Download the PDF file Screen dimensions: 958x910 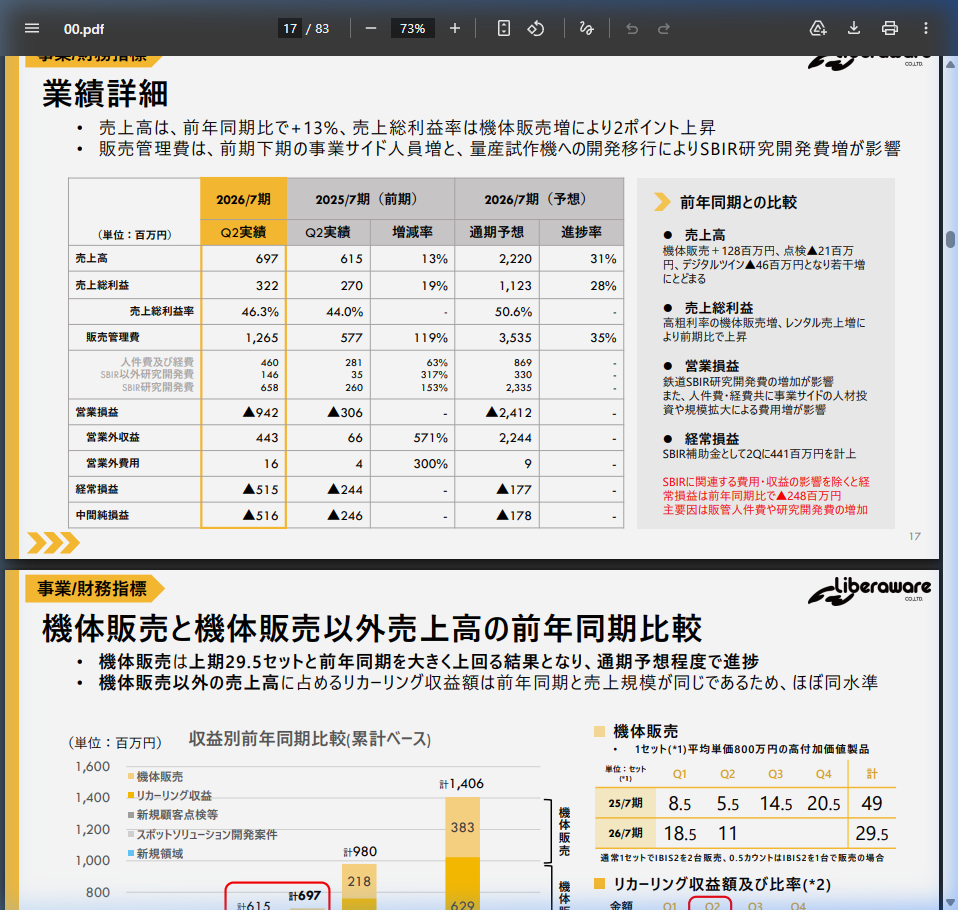point(854,28)
